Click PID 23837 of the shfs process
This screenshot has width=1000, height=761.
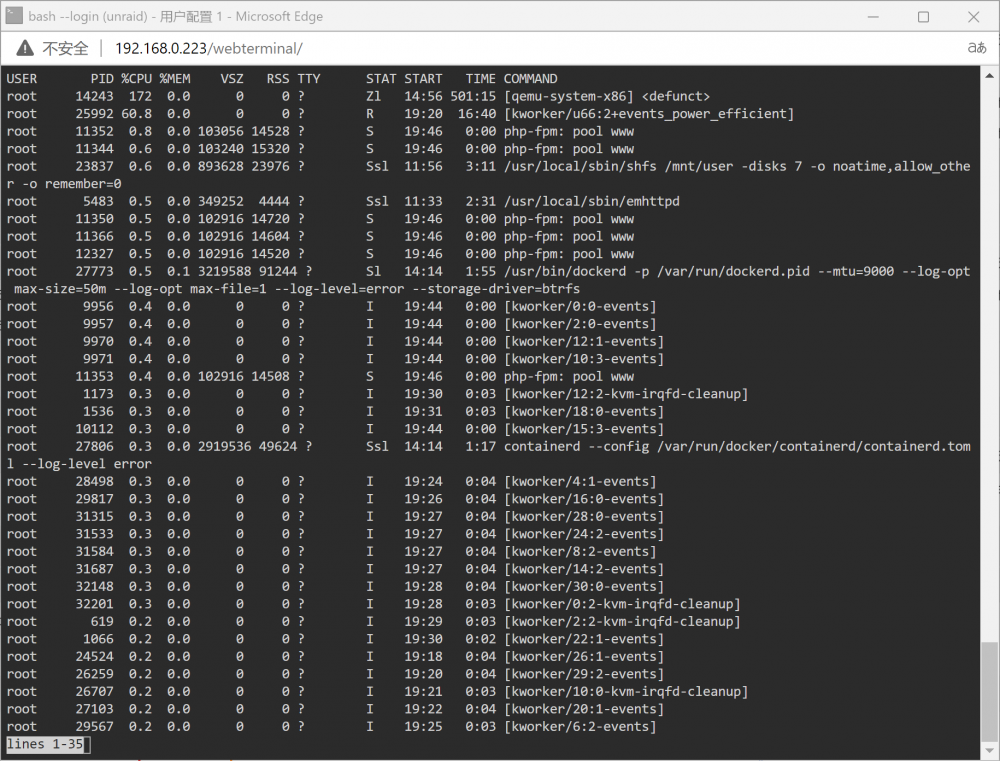coord(94,166)
